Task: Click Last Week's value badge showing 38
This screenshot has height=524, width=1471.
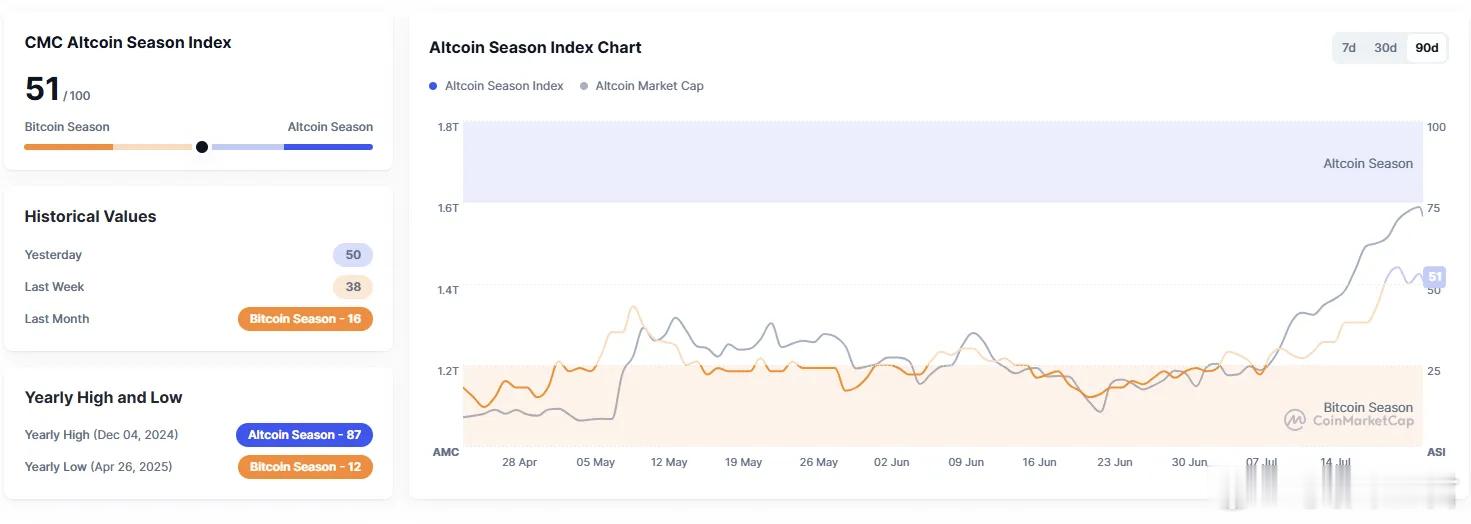Action: coord(353,287)
